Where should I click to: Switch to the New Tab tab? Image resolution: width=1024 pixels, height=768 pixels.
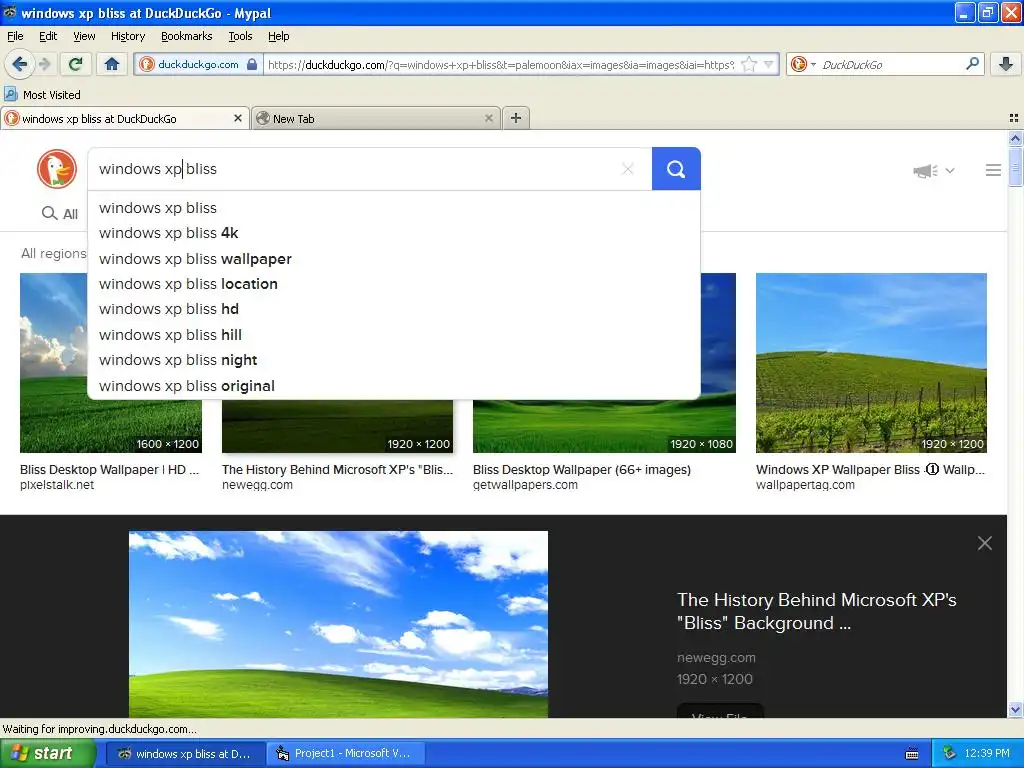(376, 118)
